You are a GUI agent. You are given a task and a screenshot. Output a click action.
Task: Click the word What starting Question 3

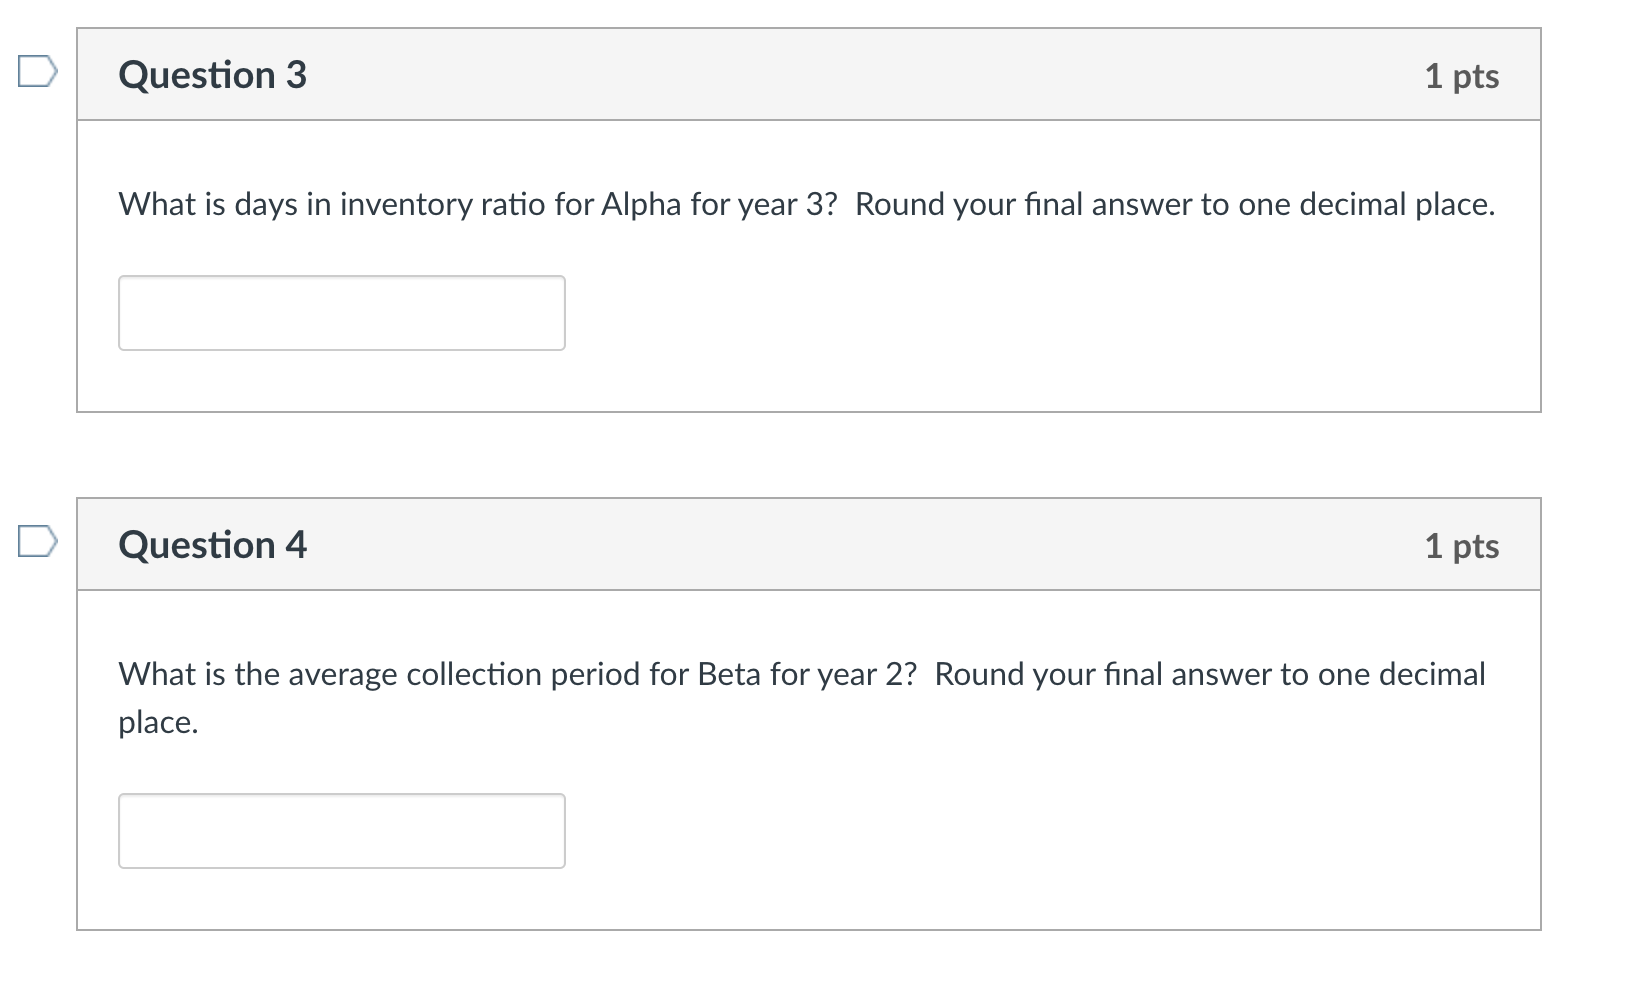(x=158, y=204)
